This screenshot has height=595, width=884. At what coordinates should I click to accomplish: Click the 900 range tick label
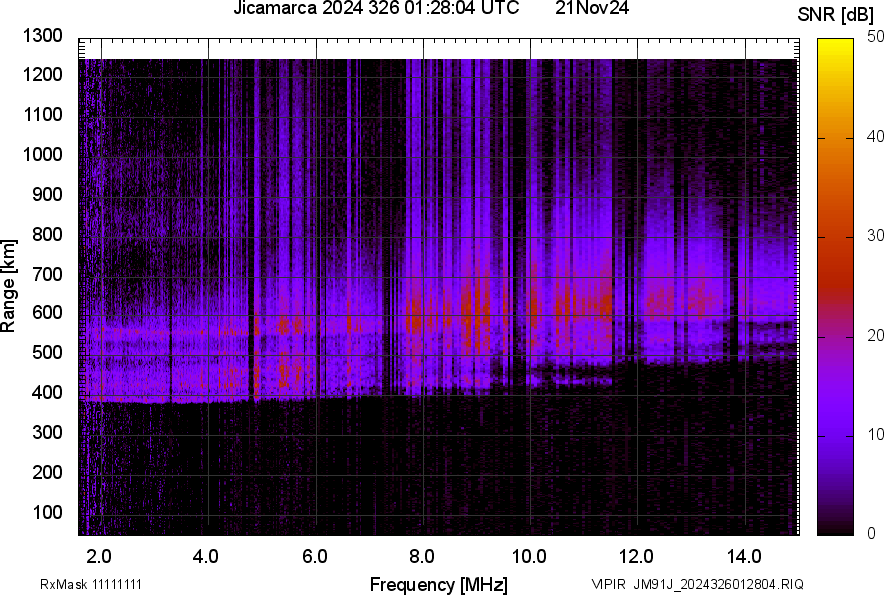pos(48,194)
